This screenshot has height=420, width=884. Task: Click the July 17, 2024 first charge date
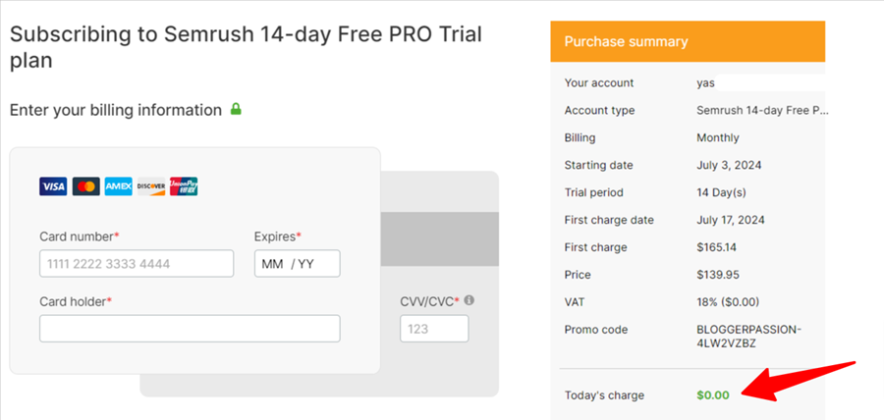tap(731, 220)
